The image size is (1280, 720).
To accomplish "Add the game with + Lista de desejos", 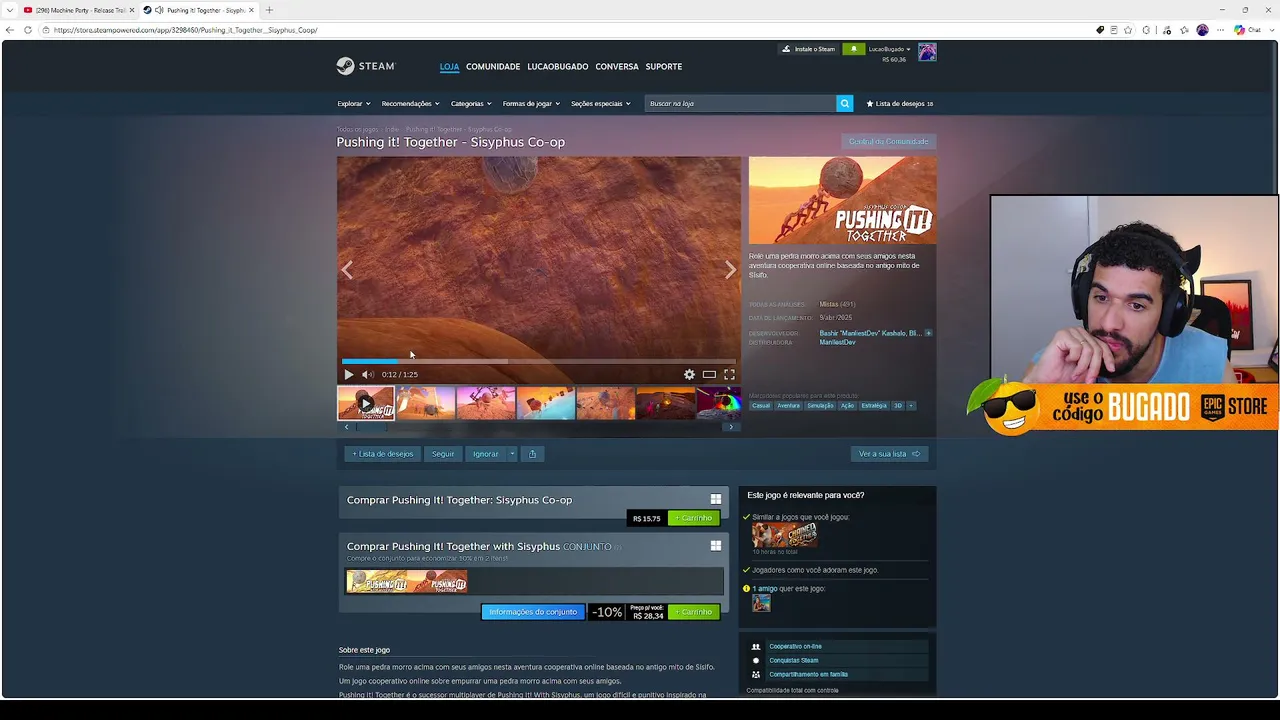I will coord(382,454).
